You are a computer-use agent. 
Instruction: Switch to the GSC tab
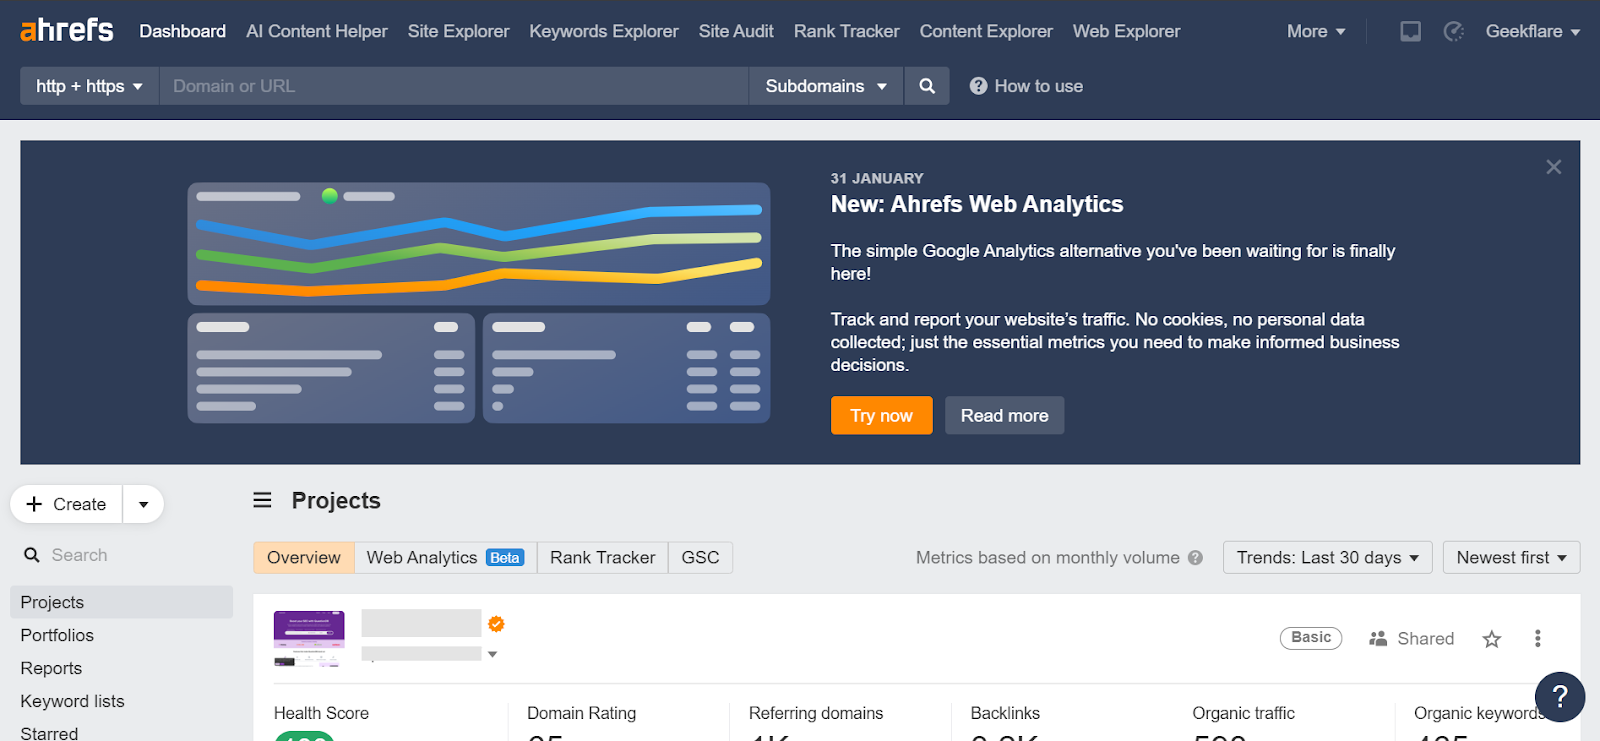pyautogui.click(x=700, y=558)
